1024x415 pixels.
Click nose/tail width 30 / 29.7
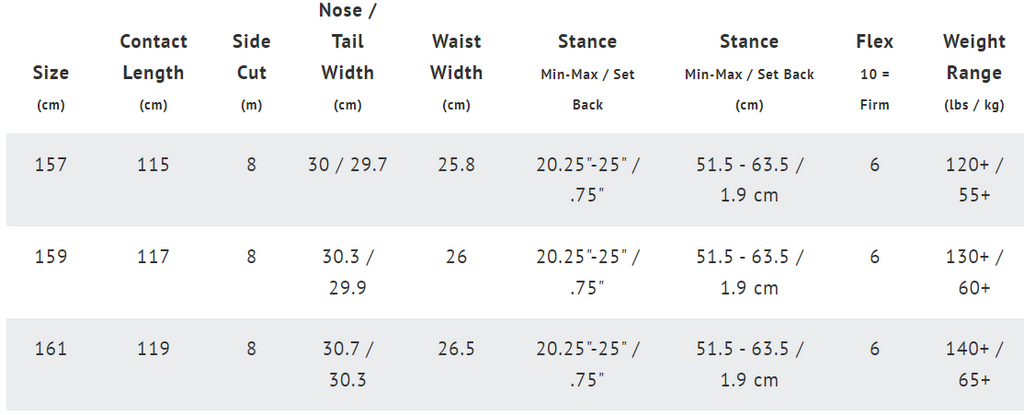(x=347, y=165)
